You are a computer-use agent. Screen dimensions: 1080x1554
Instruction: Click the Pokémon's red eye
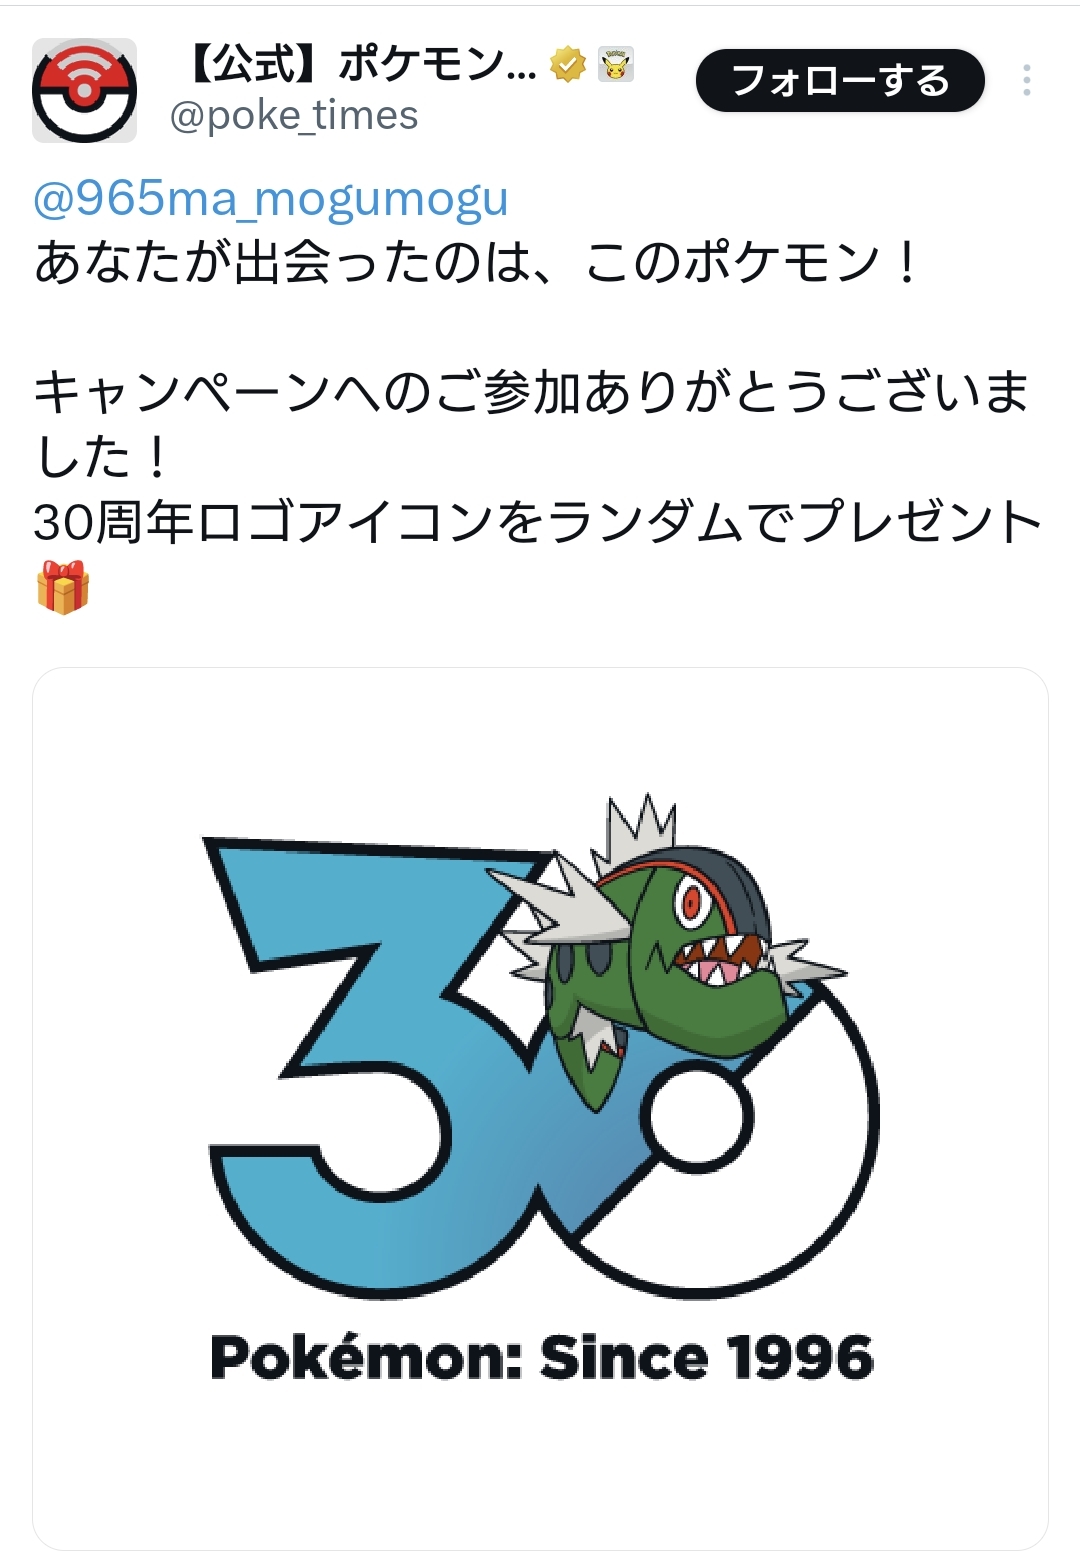click(x=691, y=903)
